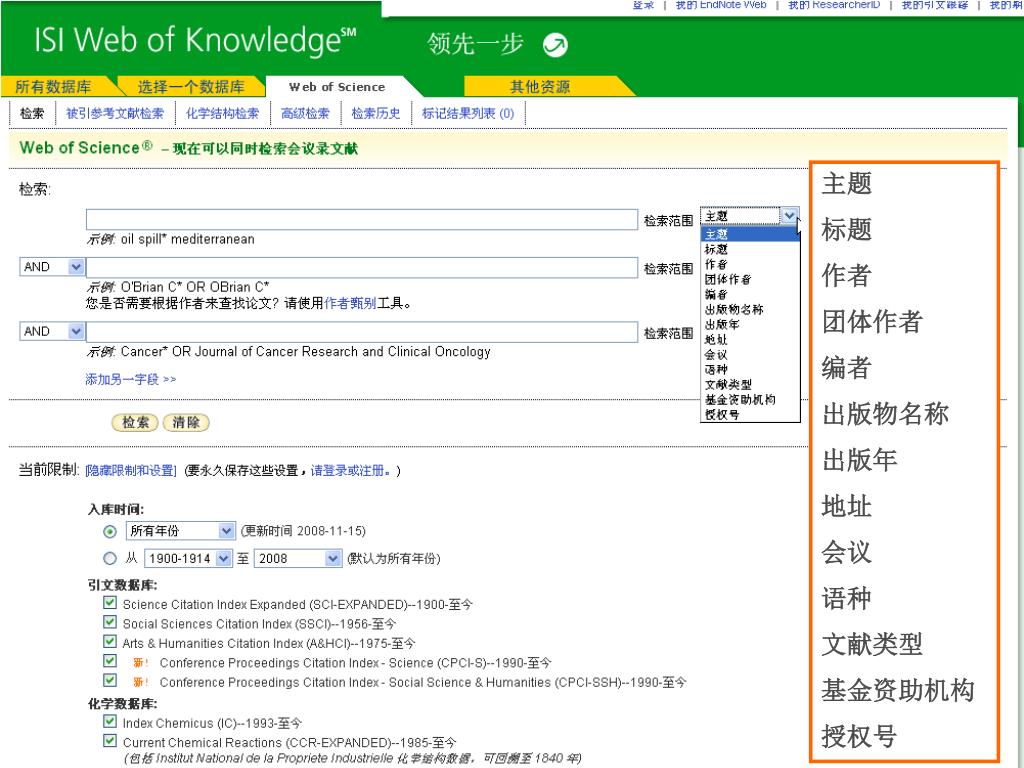
Task: Click the ISI Web of Knowledge logo
Action: click(x=195, y=40)
